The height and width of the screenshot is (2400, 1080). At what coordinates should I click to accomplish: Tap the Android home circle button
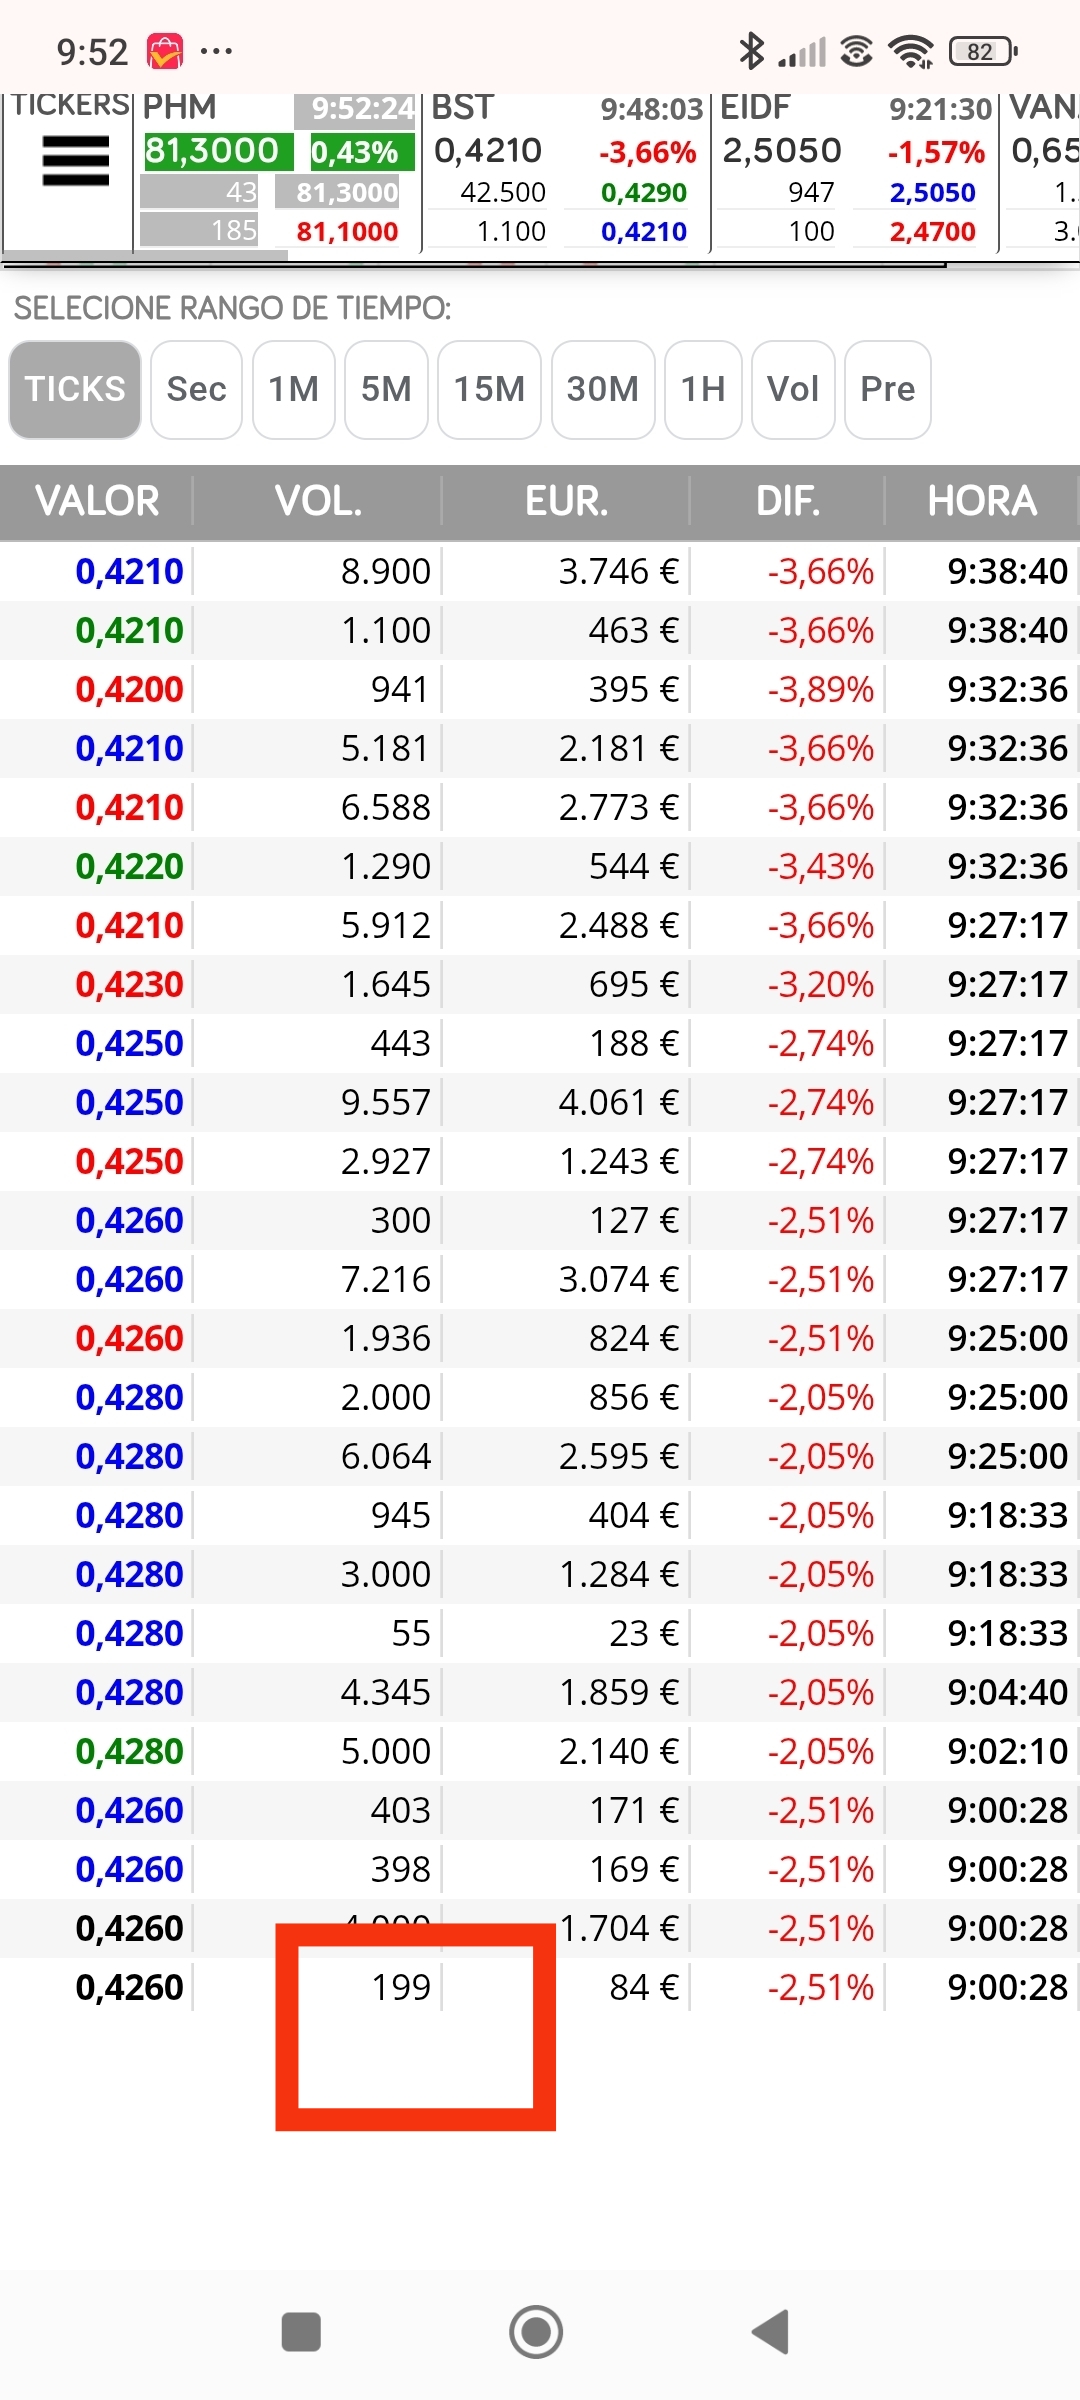pyautogui.click(x=536, y=2332)
